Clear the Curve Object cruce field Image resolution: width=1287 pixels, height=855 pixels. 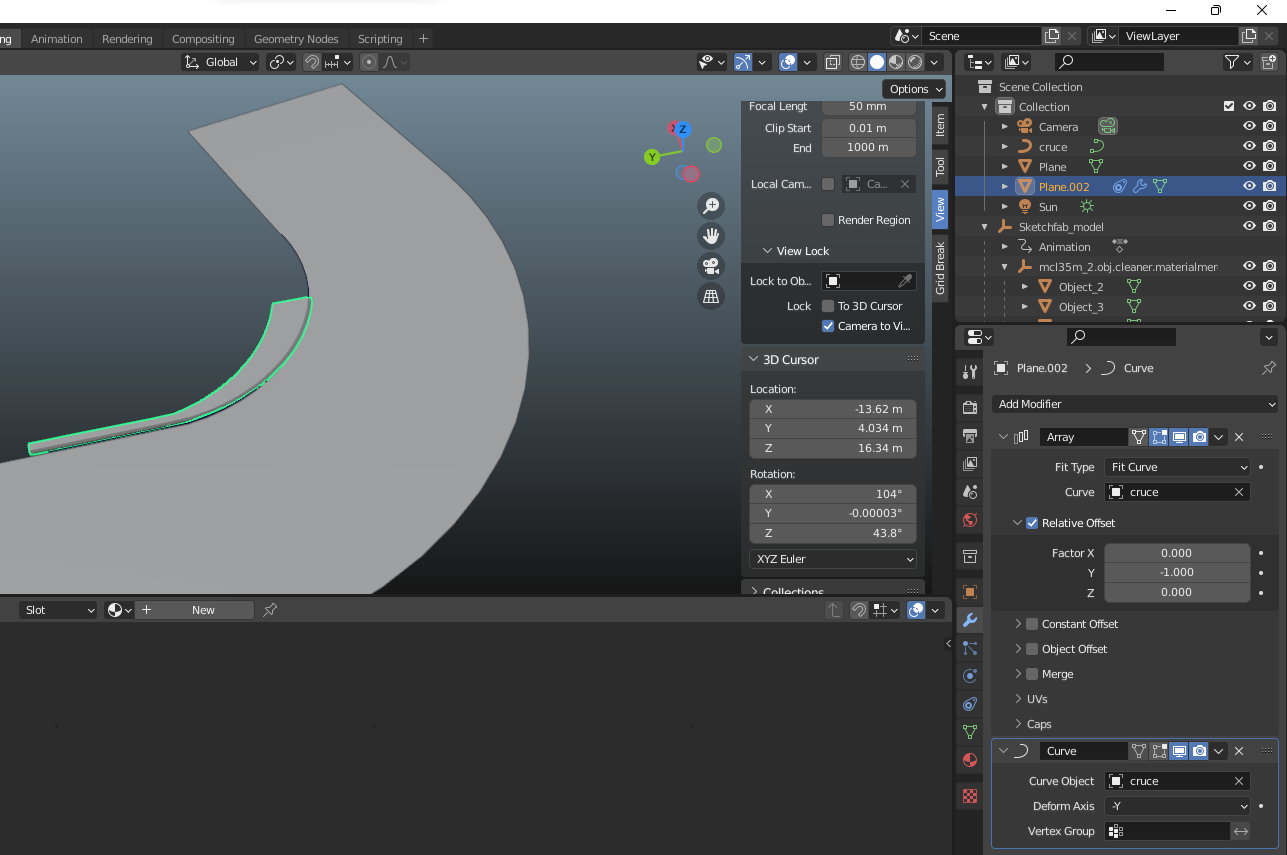click(1239, 781)
